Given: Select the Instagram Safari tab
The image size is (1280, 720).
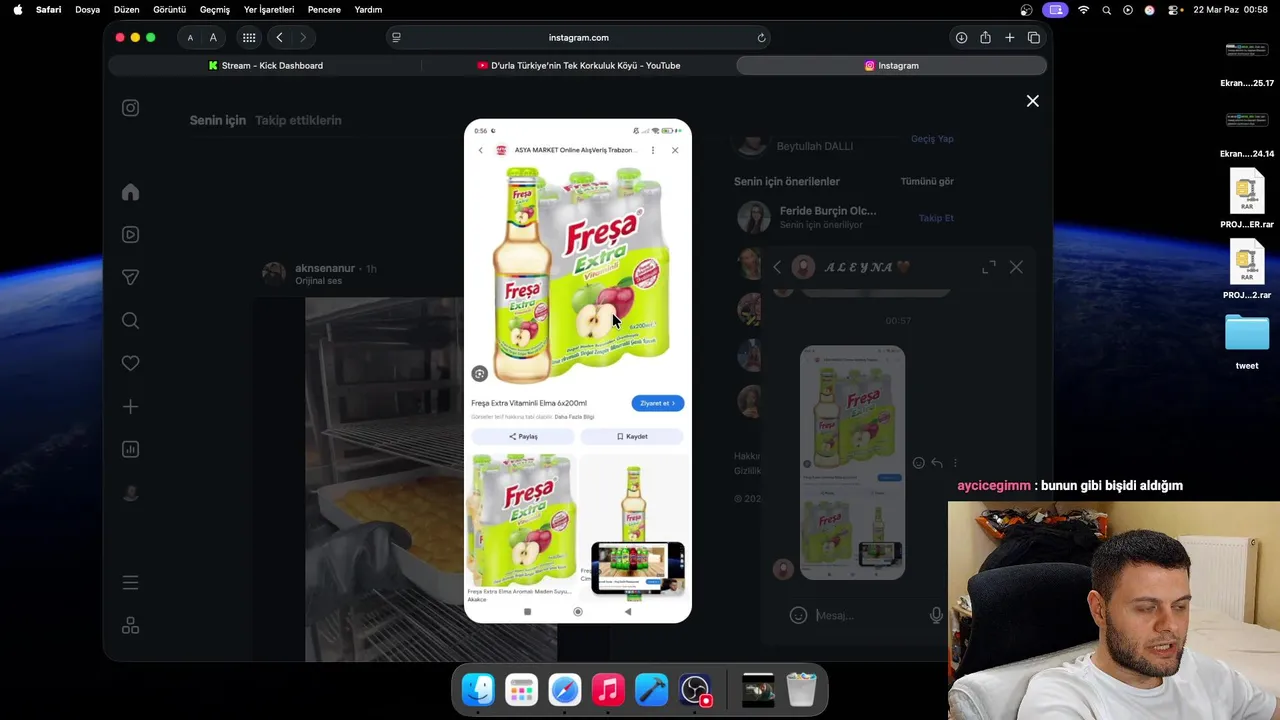Looking at the screenshot, I should [x=892, y=65].
